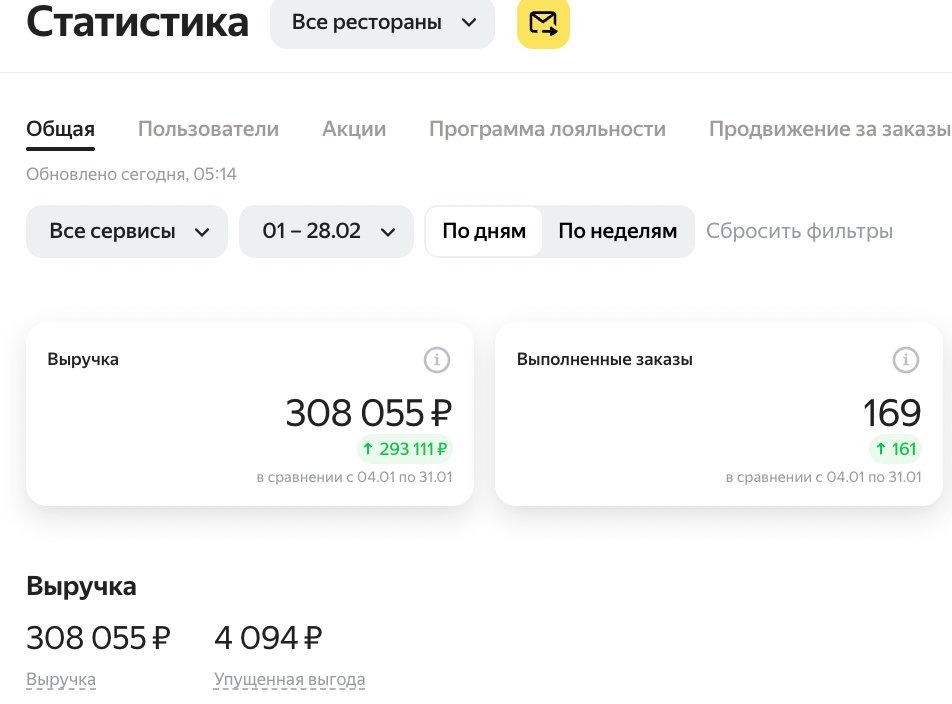This screenshot has width=952, height=704.
Task: Switch to the Пользователи tab
Action: tap(208, 128)
